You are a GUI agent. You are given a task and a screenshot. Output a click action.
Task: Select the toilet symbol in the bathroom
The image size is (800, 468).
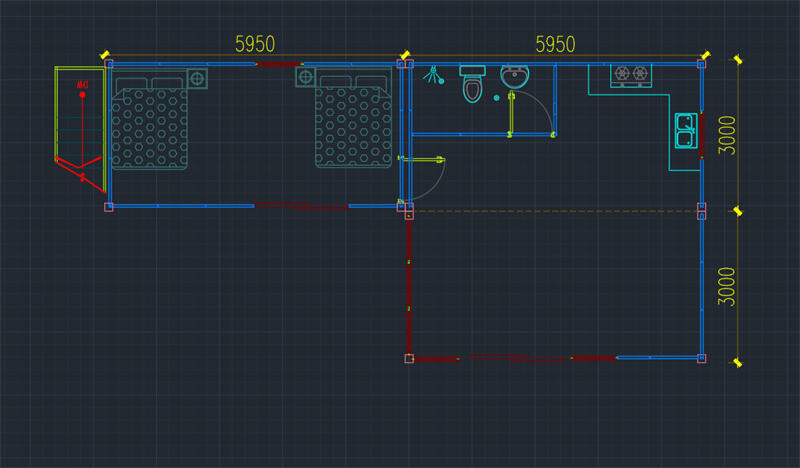472,84
